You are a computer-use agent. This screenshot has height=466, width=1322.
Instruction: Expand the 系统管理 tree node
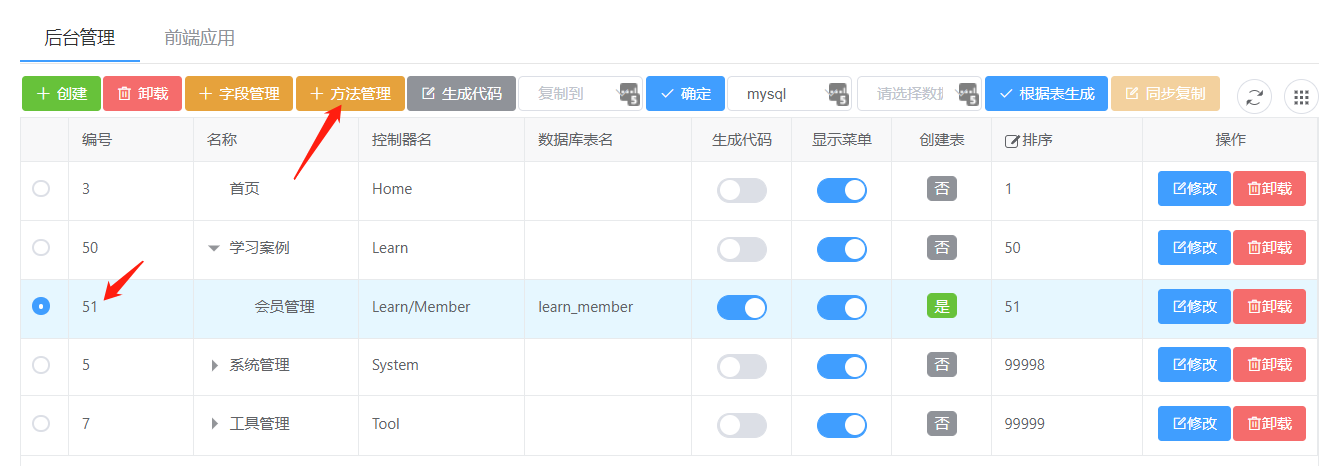coord(214,365)
